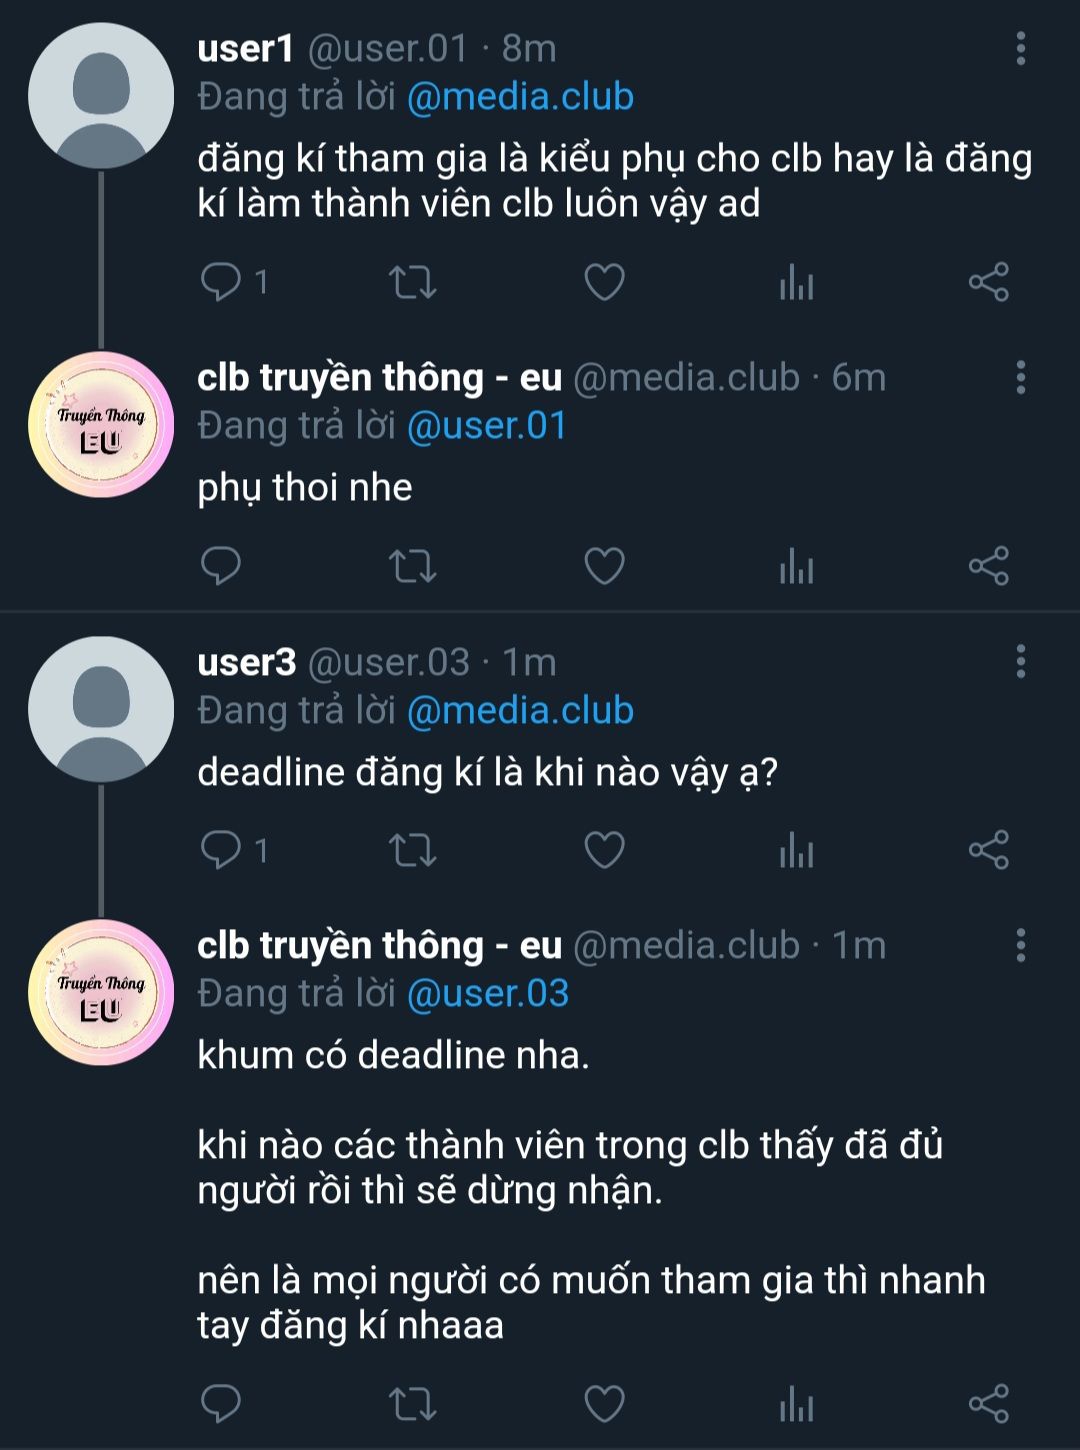
Task: View analytics for user1's tweet
Action: 796,282
